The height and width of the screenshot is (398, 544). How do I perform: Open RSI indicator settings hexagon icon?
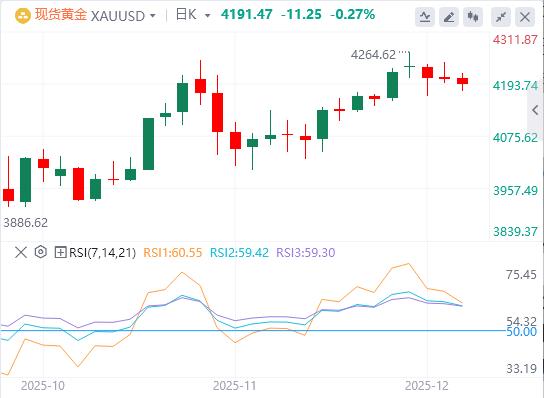pyautogui.click(x=41, y=252)
